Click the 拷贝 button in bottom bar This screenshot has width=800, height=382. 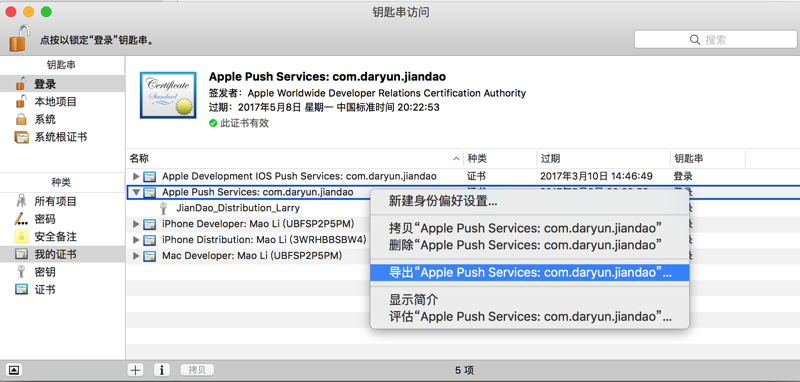coord(197,370)
